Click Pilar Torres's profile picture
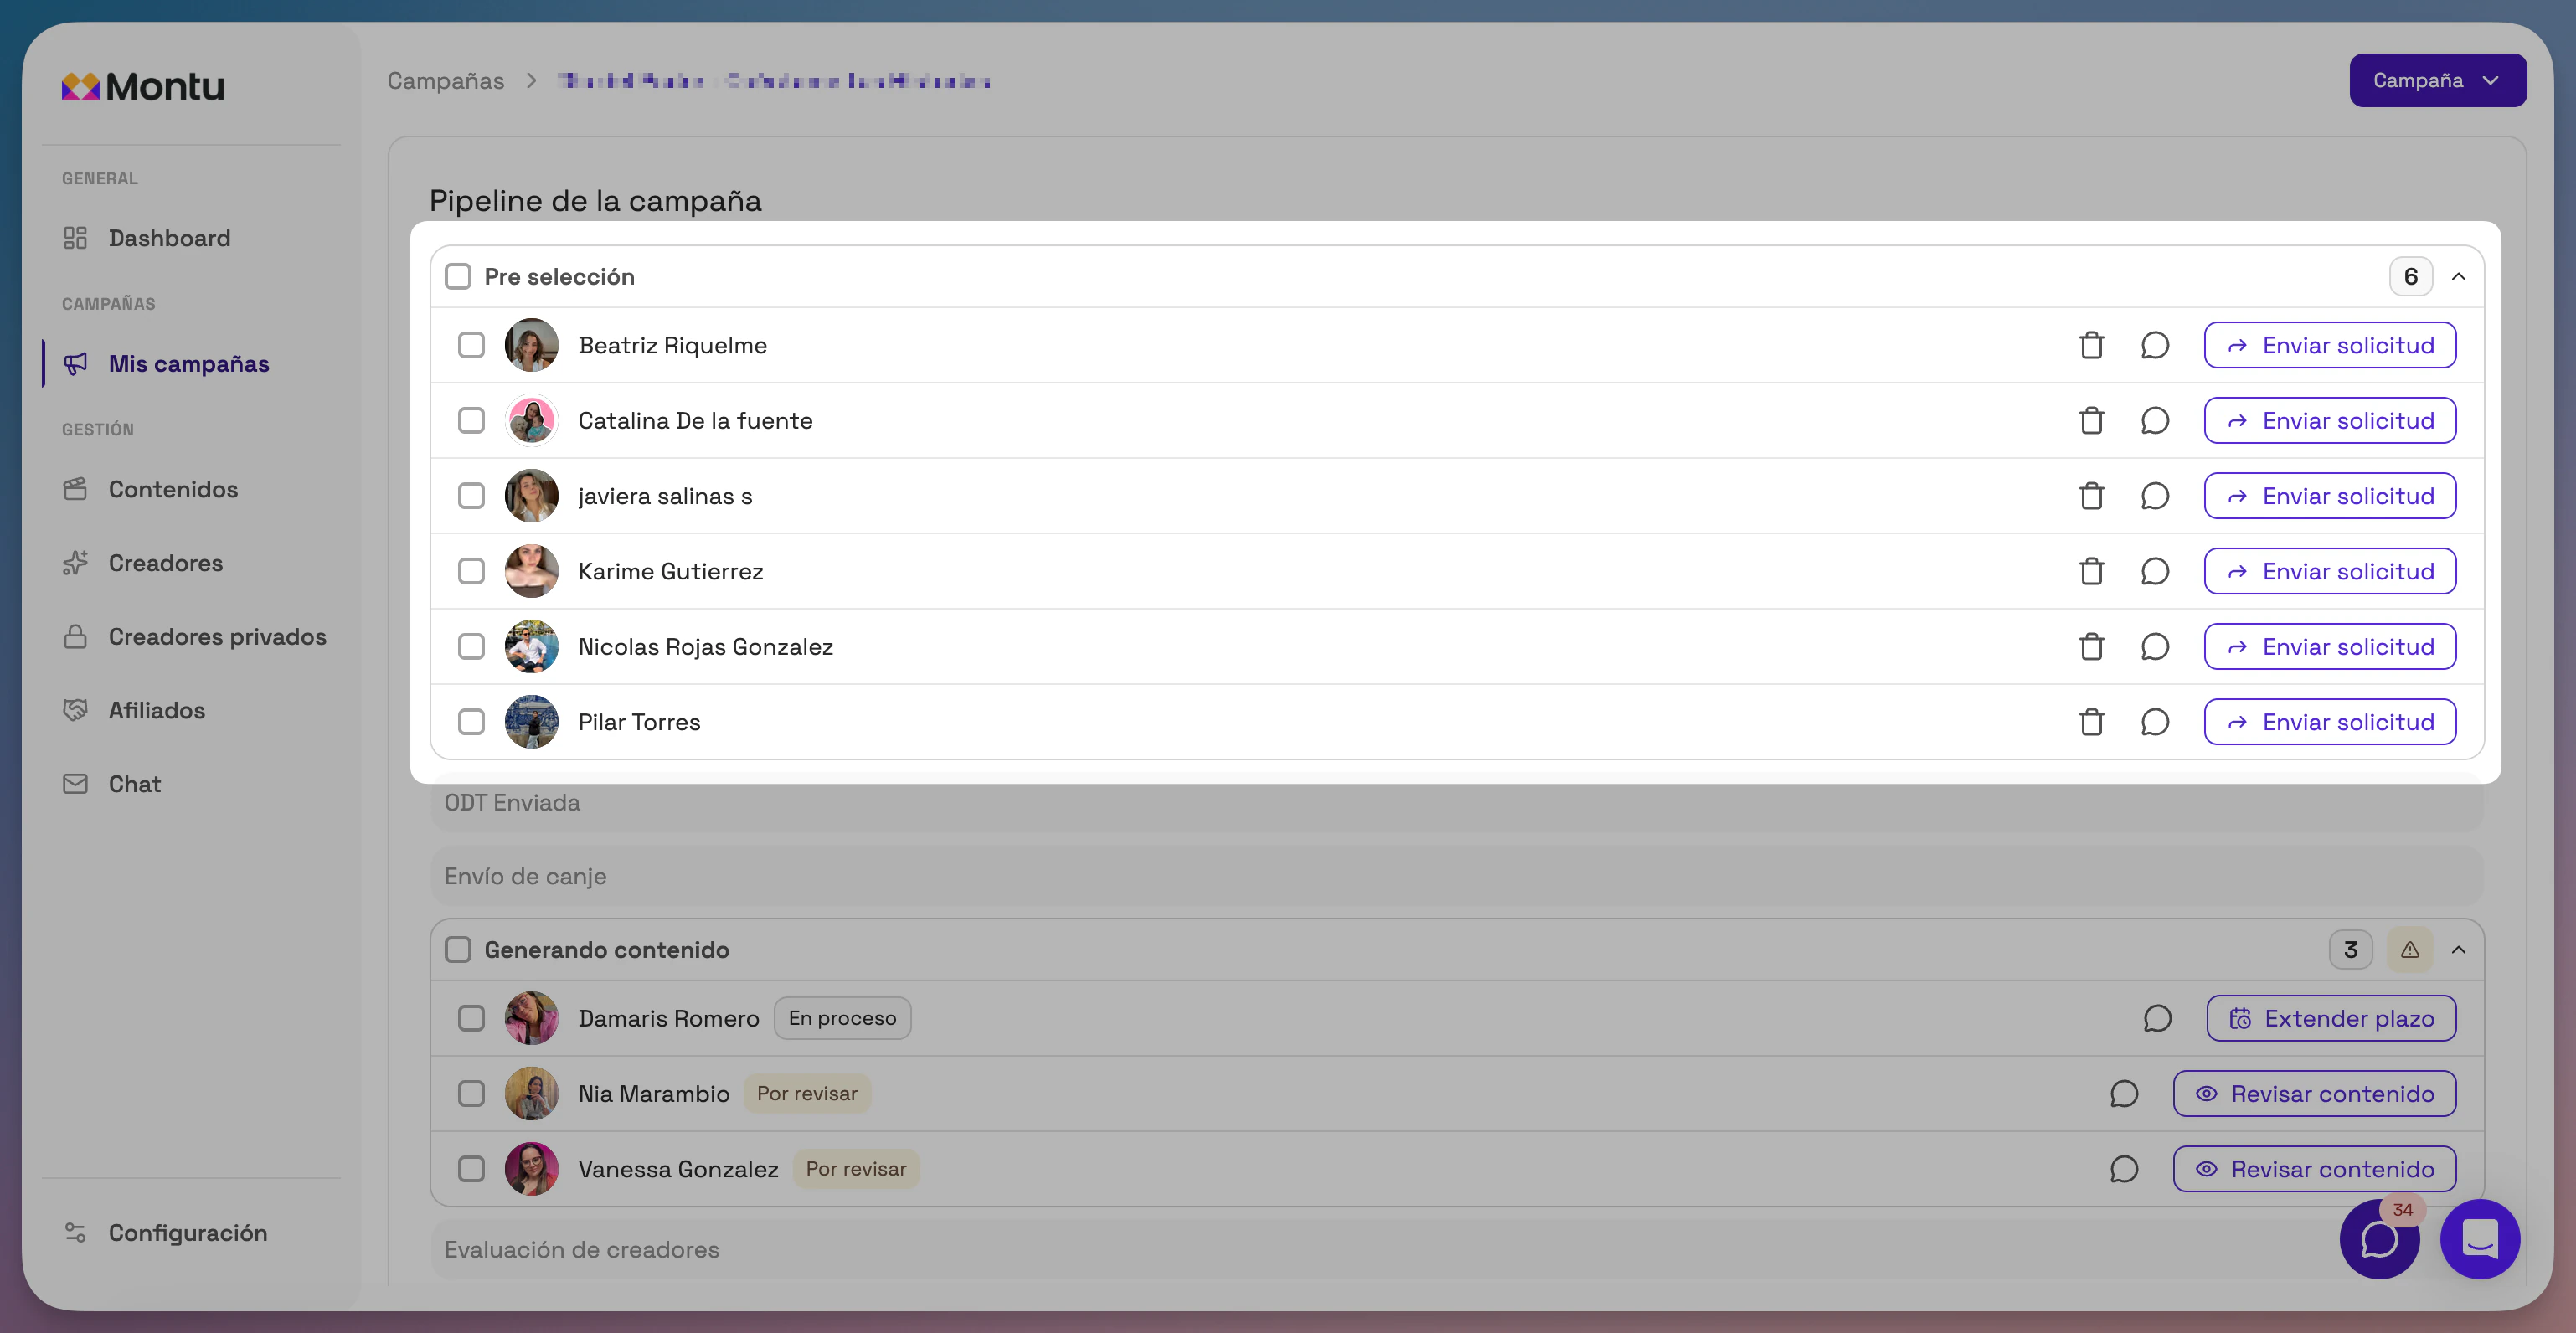This screenshot has height=1333, width=2576. 531,722
